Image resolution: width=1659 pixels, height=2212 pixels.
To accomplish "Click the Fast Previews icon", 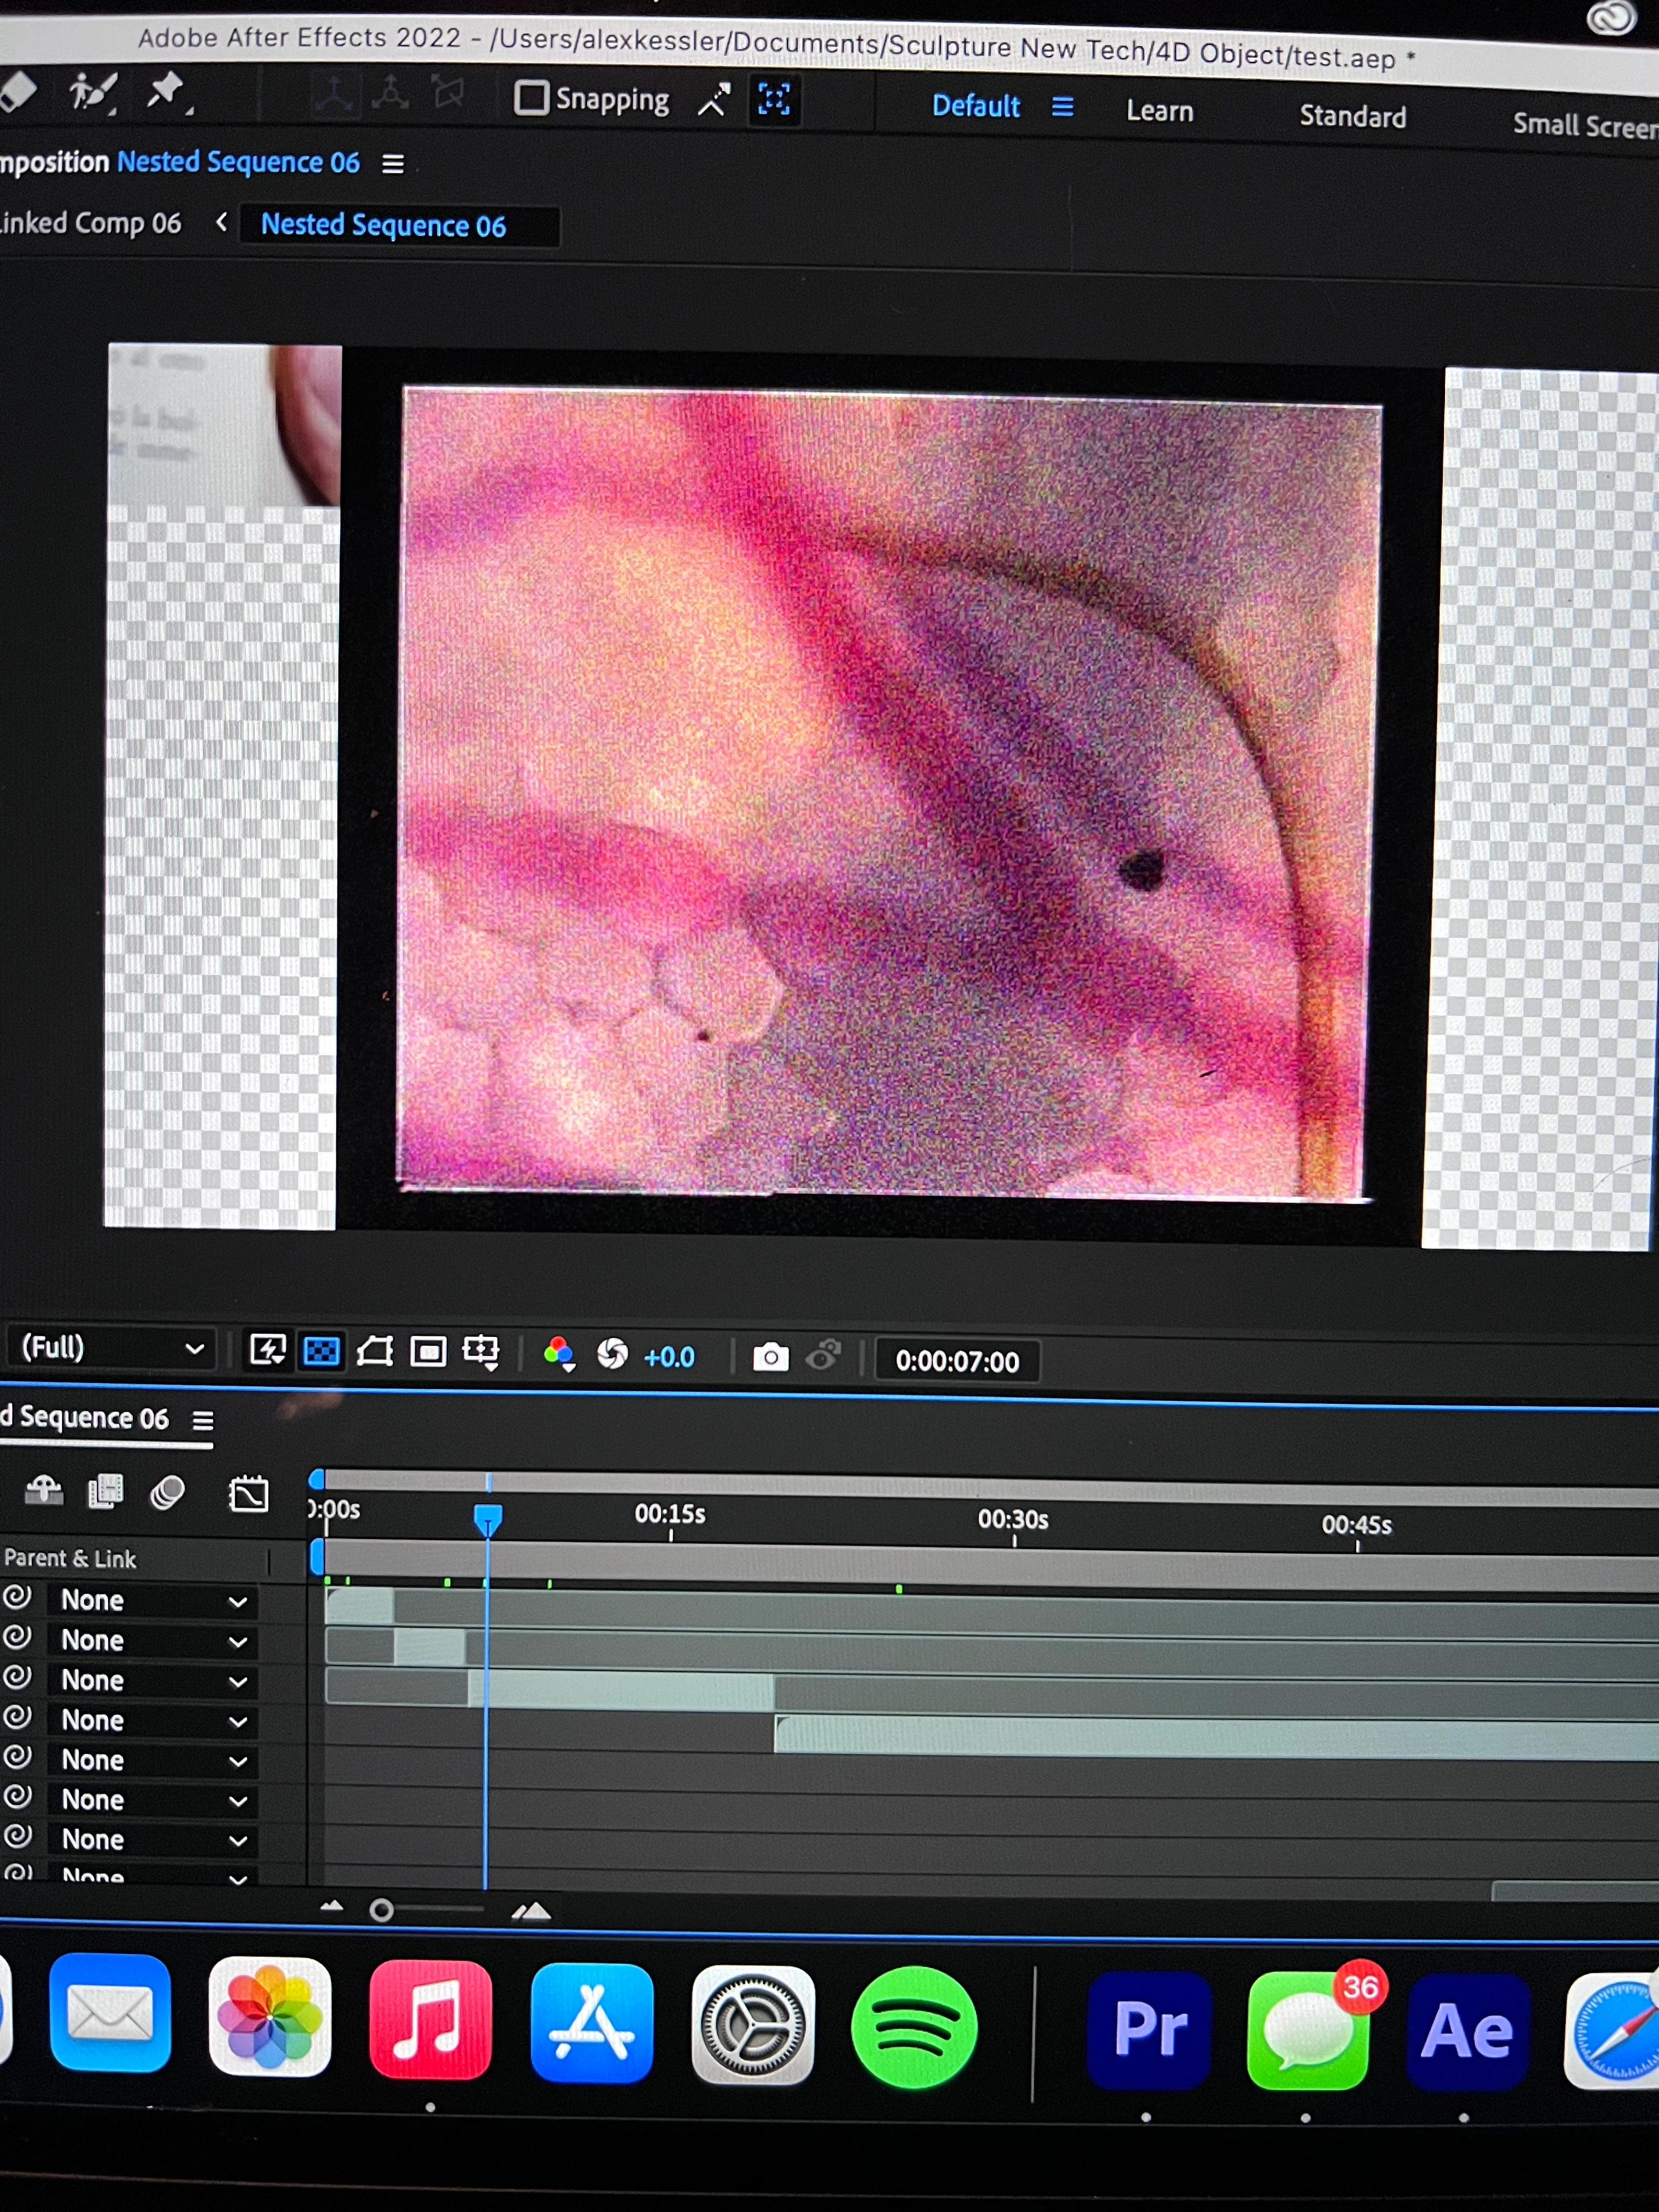I will [267, 1350].
